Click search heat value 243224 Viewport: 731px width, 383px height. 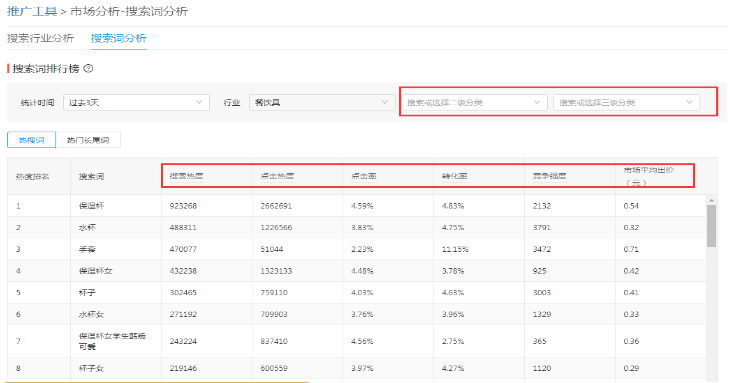click(x=183, y=342)
